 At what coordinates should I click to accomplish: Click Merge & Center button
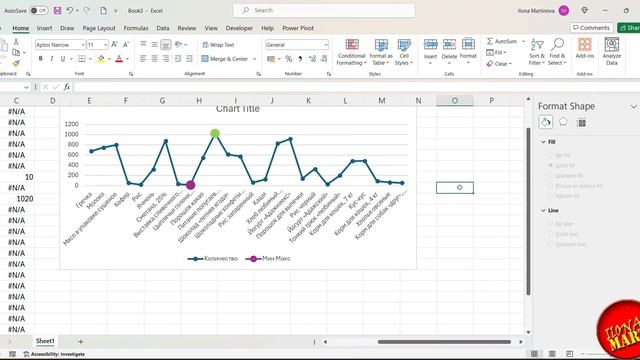coord(225,59)
